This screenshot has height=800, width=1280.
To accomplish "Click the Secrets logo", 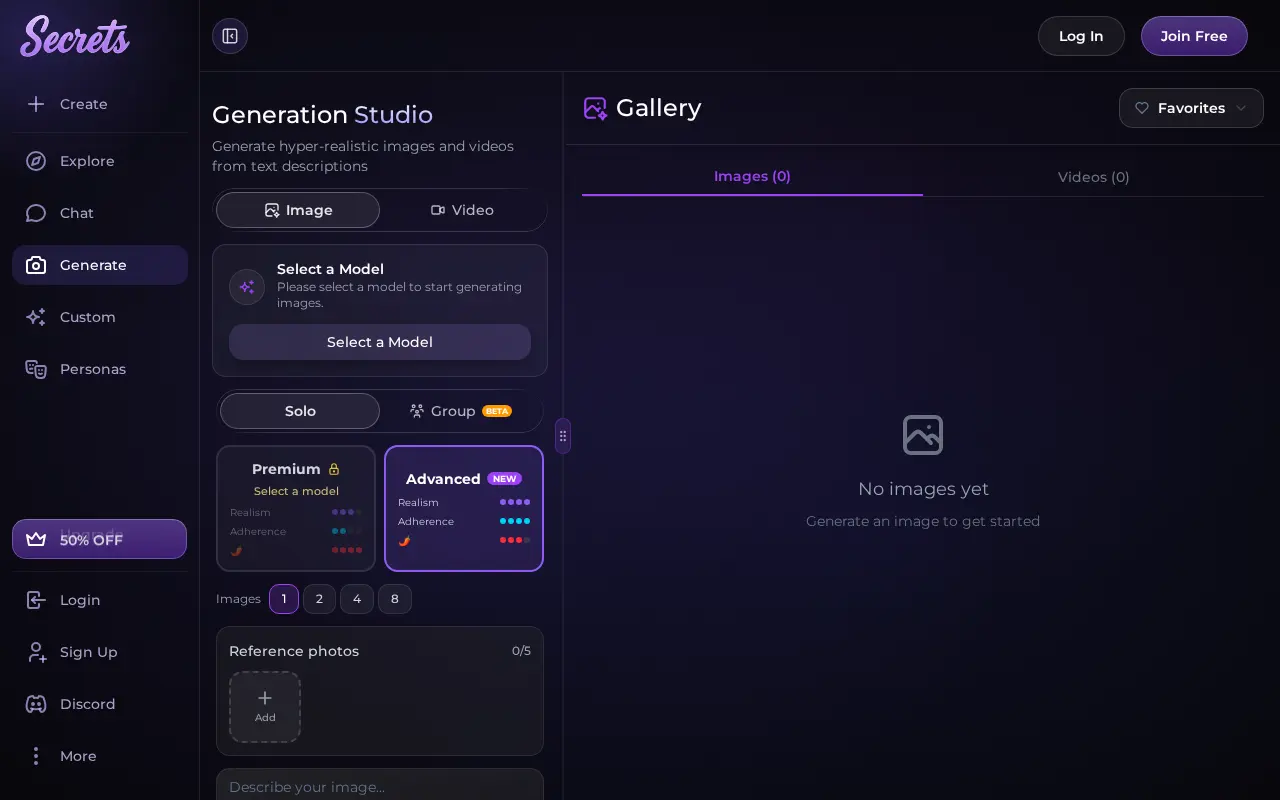I will click(x=75, y=36).
